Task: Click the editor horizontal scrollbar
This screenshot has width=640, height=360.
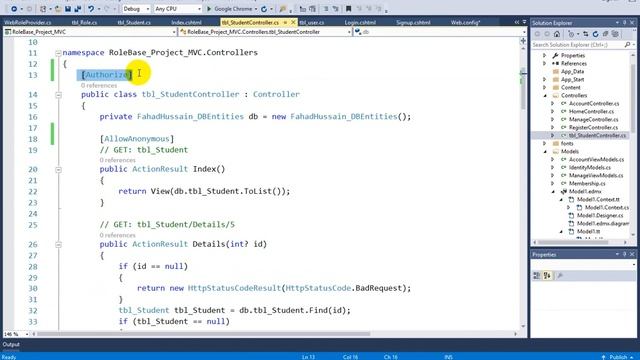Action: click(x=204, y=334)
